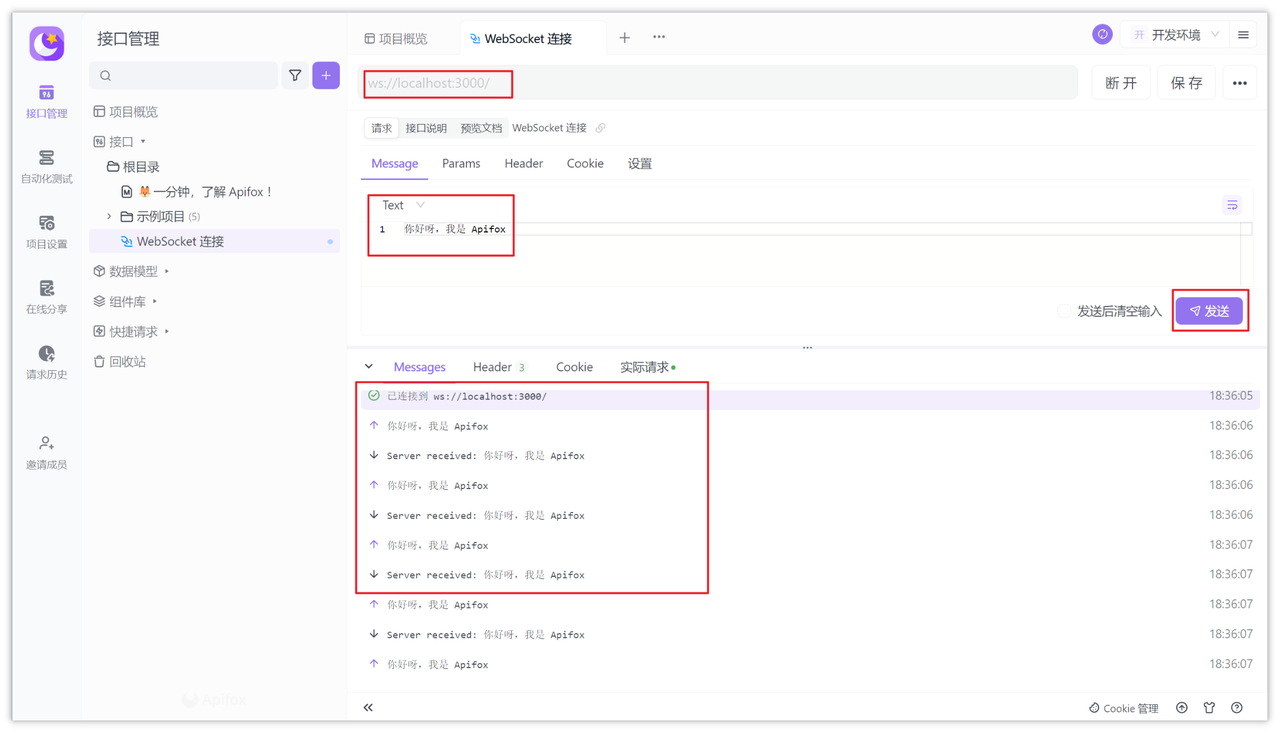Open 在线分享 sidebar section
1280x733 pixels.
46,297
